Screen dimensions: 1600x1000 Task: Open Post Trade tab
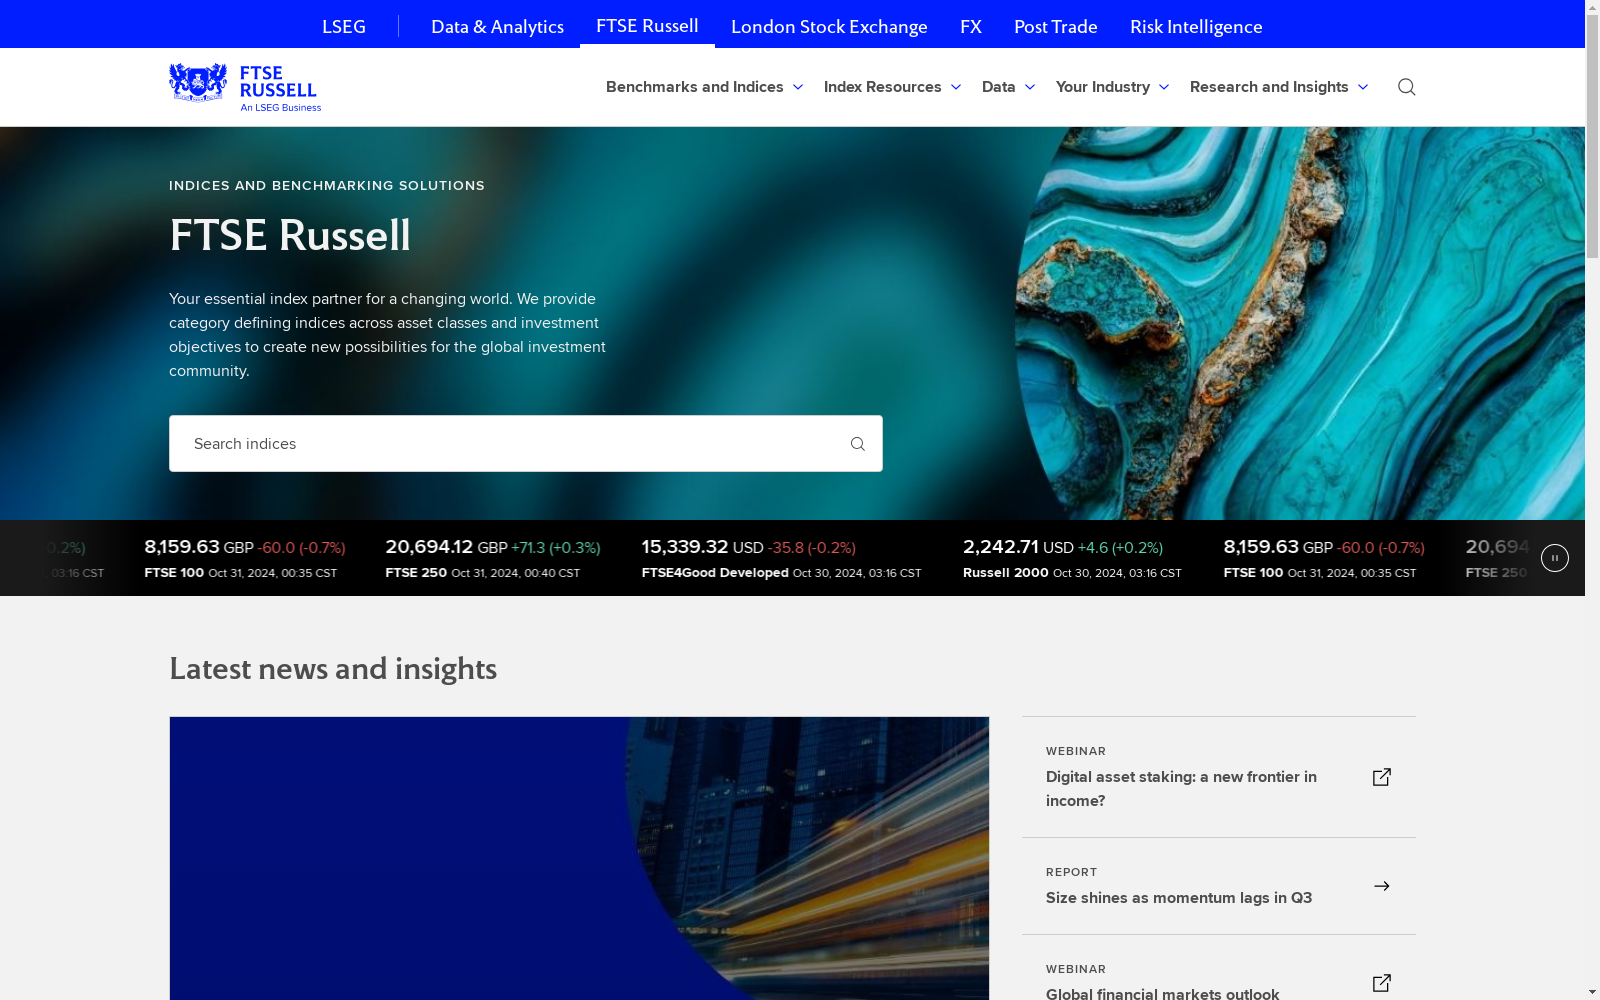[x=1056, y=26]
